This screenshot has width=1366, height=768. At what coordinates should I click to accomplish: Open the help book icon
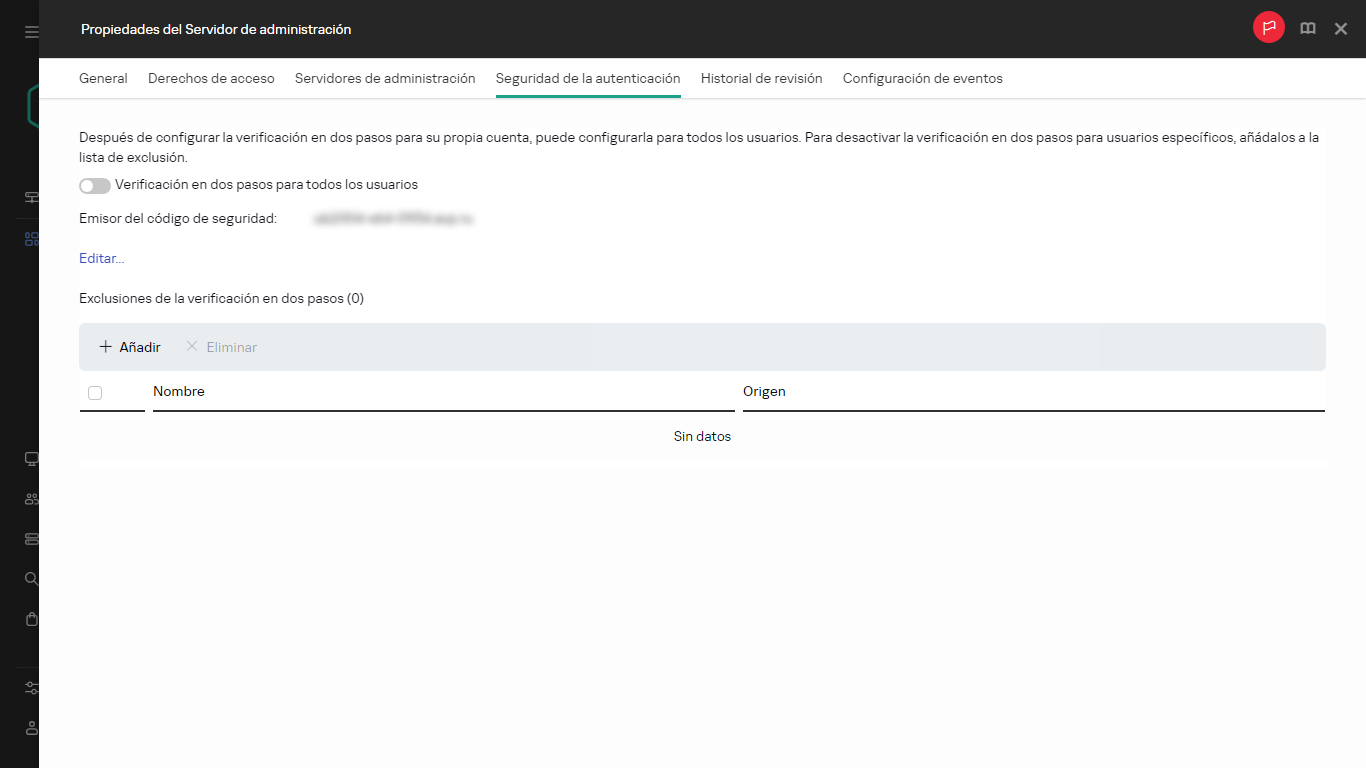[1307, 29]
